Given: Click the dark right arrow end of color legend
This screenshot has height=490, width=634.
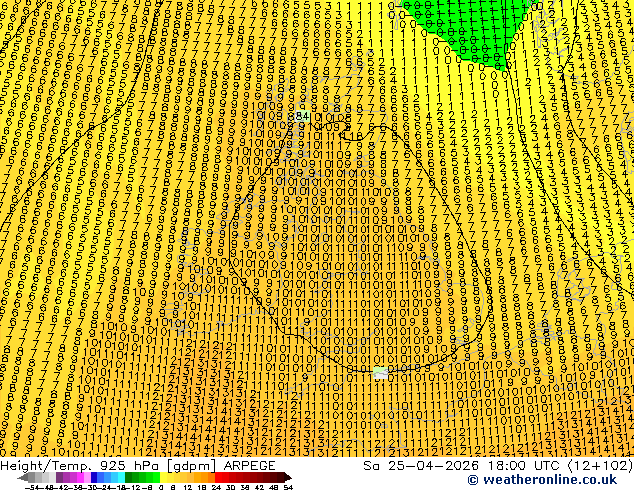Looking at the screenshot, I should coord(287,478).
